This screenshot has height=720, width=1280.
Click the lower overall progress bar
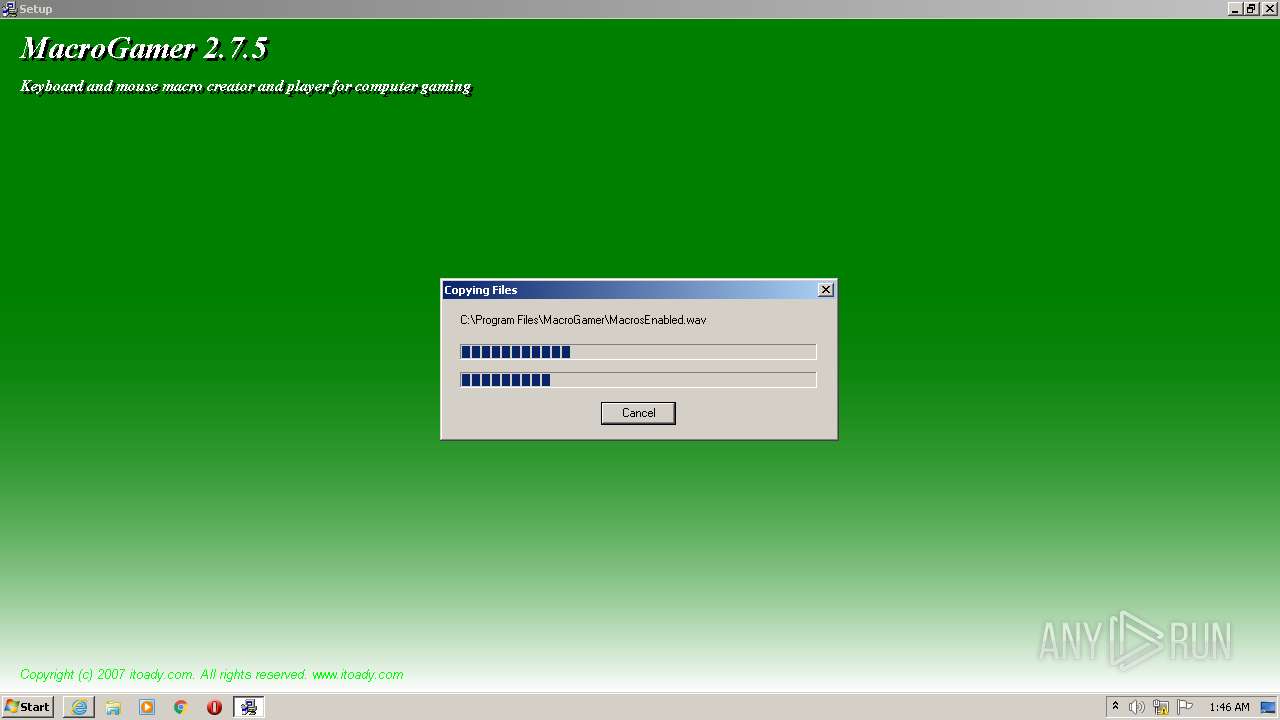pyautogui.click(x=638, y=380)
